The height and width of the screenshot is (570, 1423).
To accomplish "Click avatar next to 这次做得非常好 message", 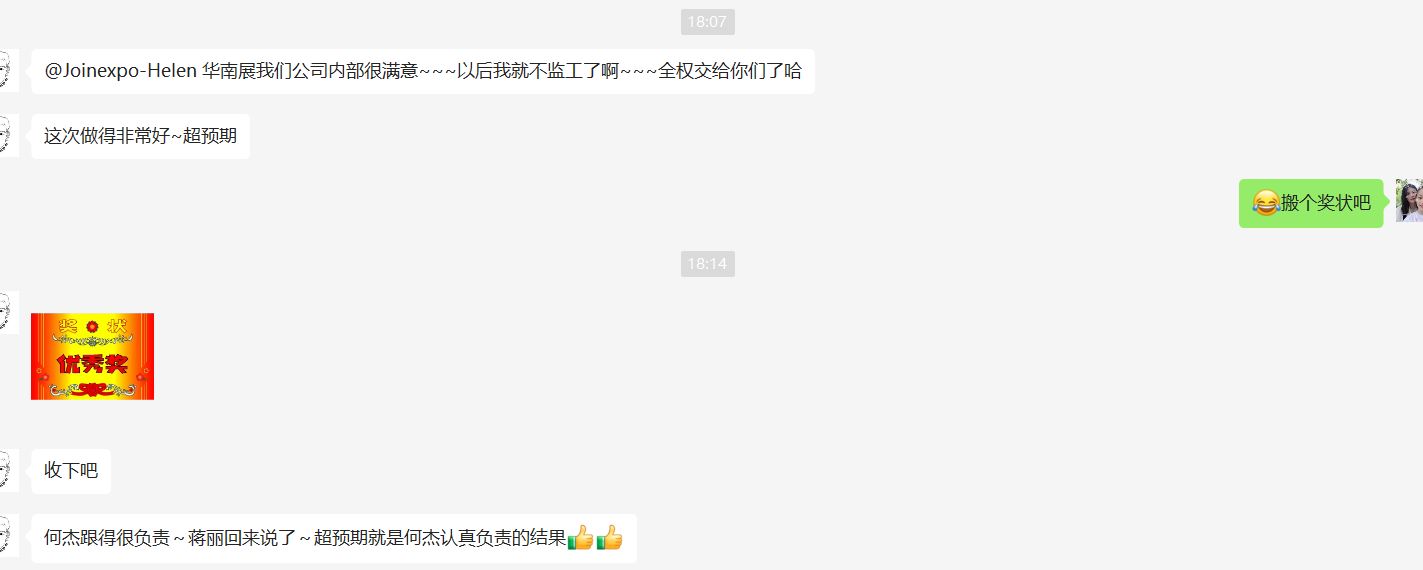I will (x=8, y=135).
